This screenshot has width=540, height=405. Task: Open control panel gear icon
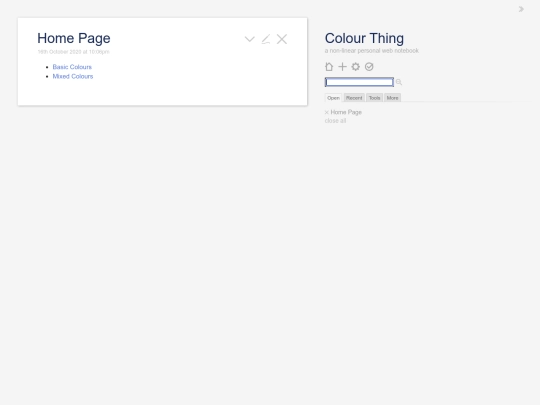tap(355, 67)
